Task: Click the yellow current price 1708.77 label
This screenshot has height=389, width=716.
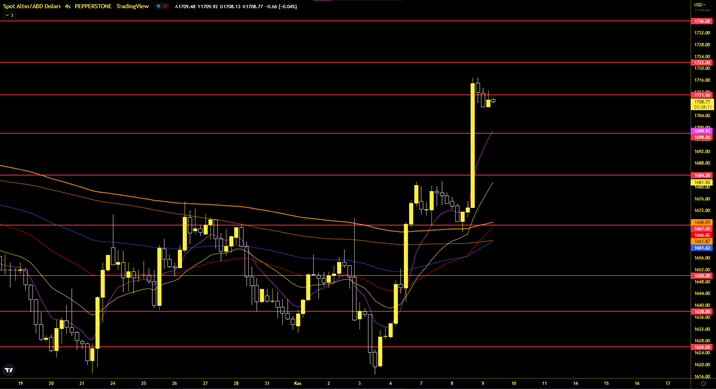Action: [x=702, y=104]
